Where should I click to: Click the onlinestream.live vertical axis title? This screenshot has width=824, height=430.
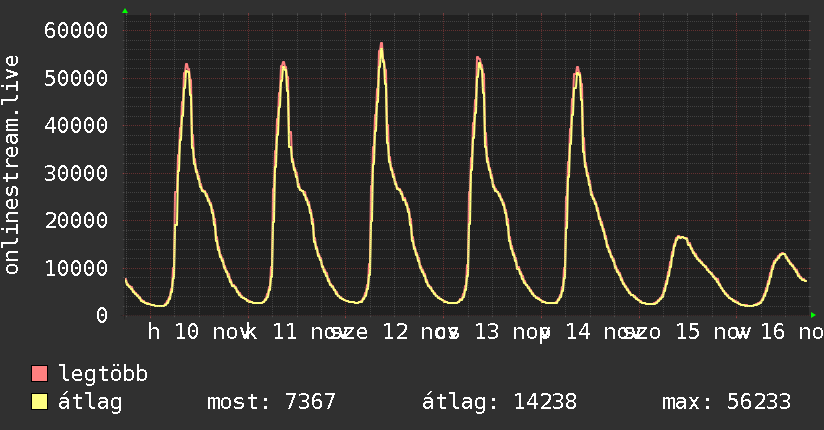tap(13, 165)
